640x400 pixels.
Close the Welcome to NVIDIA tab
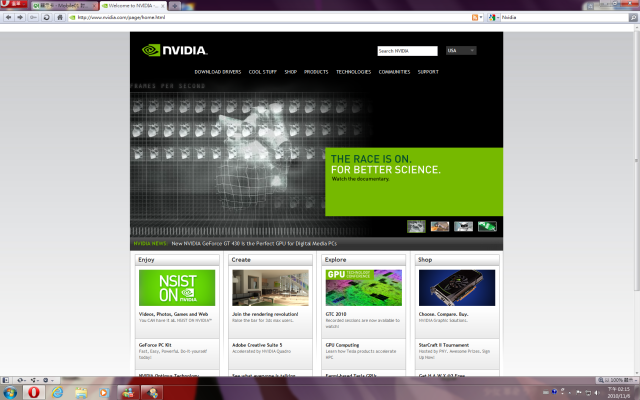click(x=162, y=6)
